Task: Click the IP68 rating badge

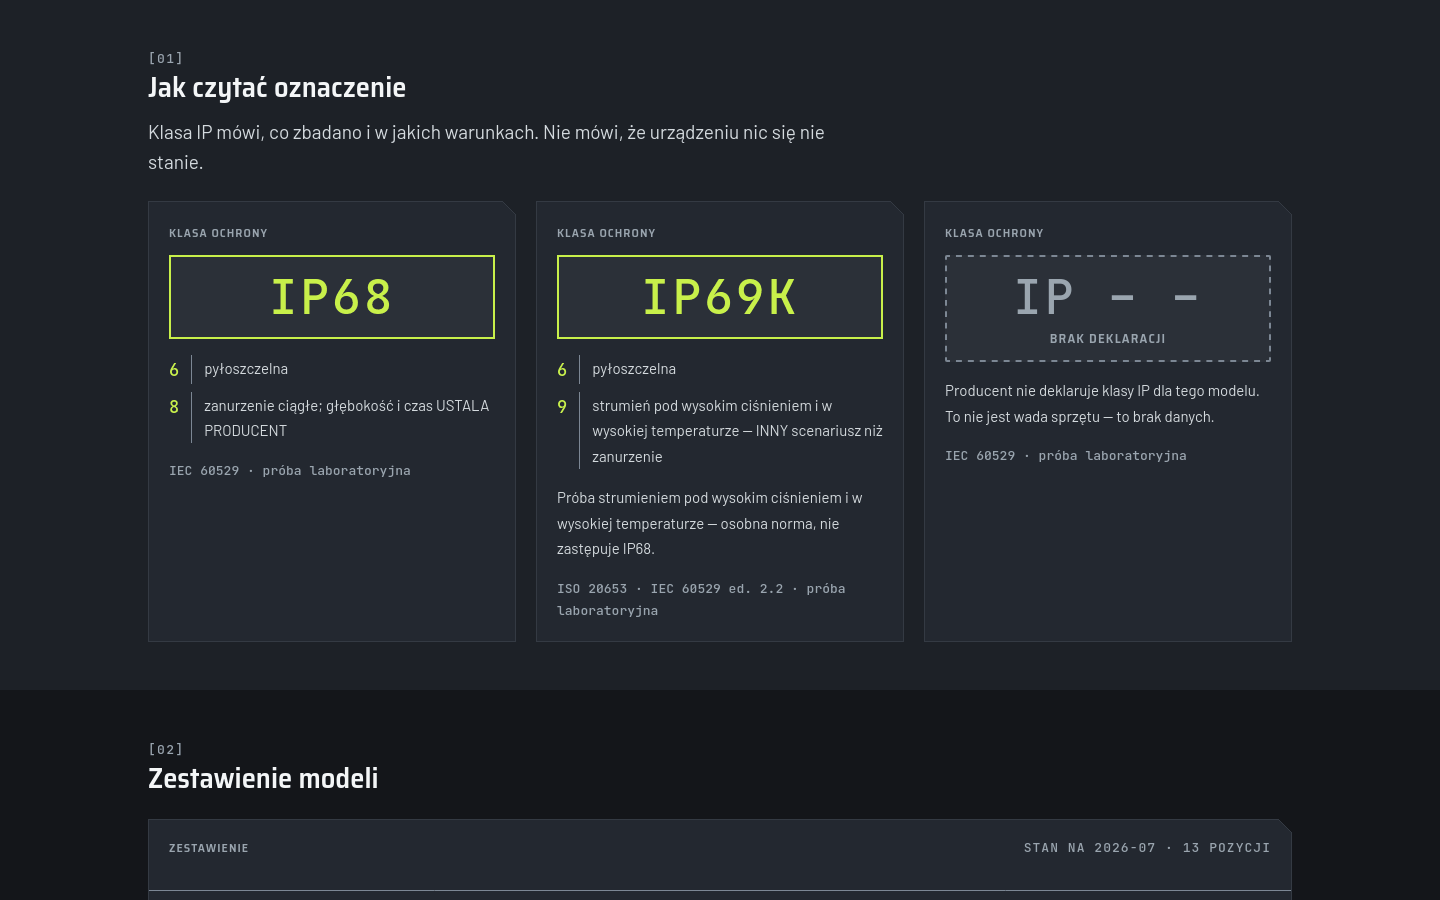Action: click(x=332, y=297)
